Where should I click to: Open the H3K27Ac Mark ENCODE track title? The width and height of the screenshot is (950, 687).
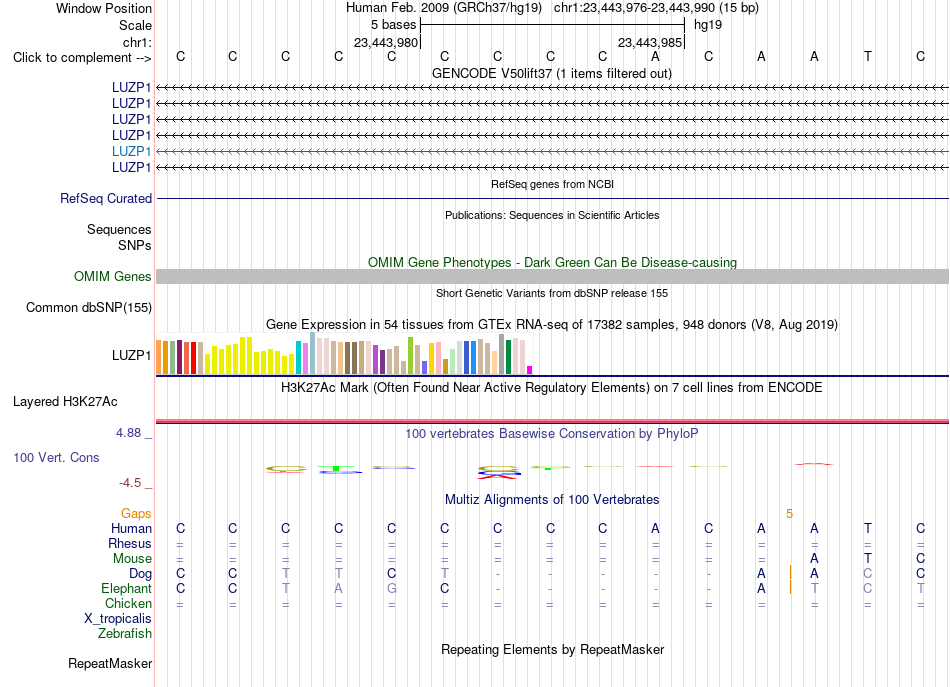(x=552, y=388)
